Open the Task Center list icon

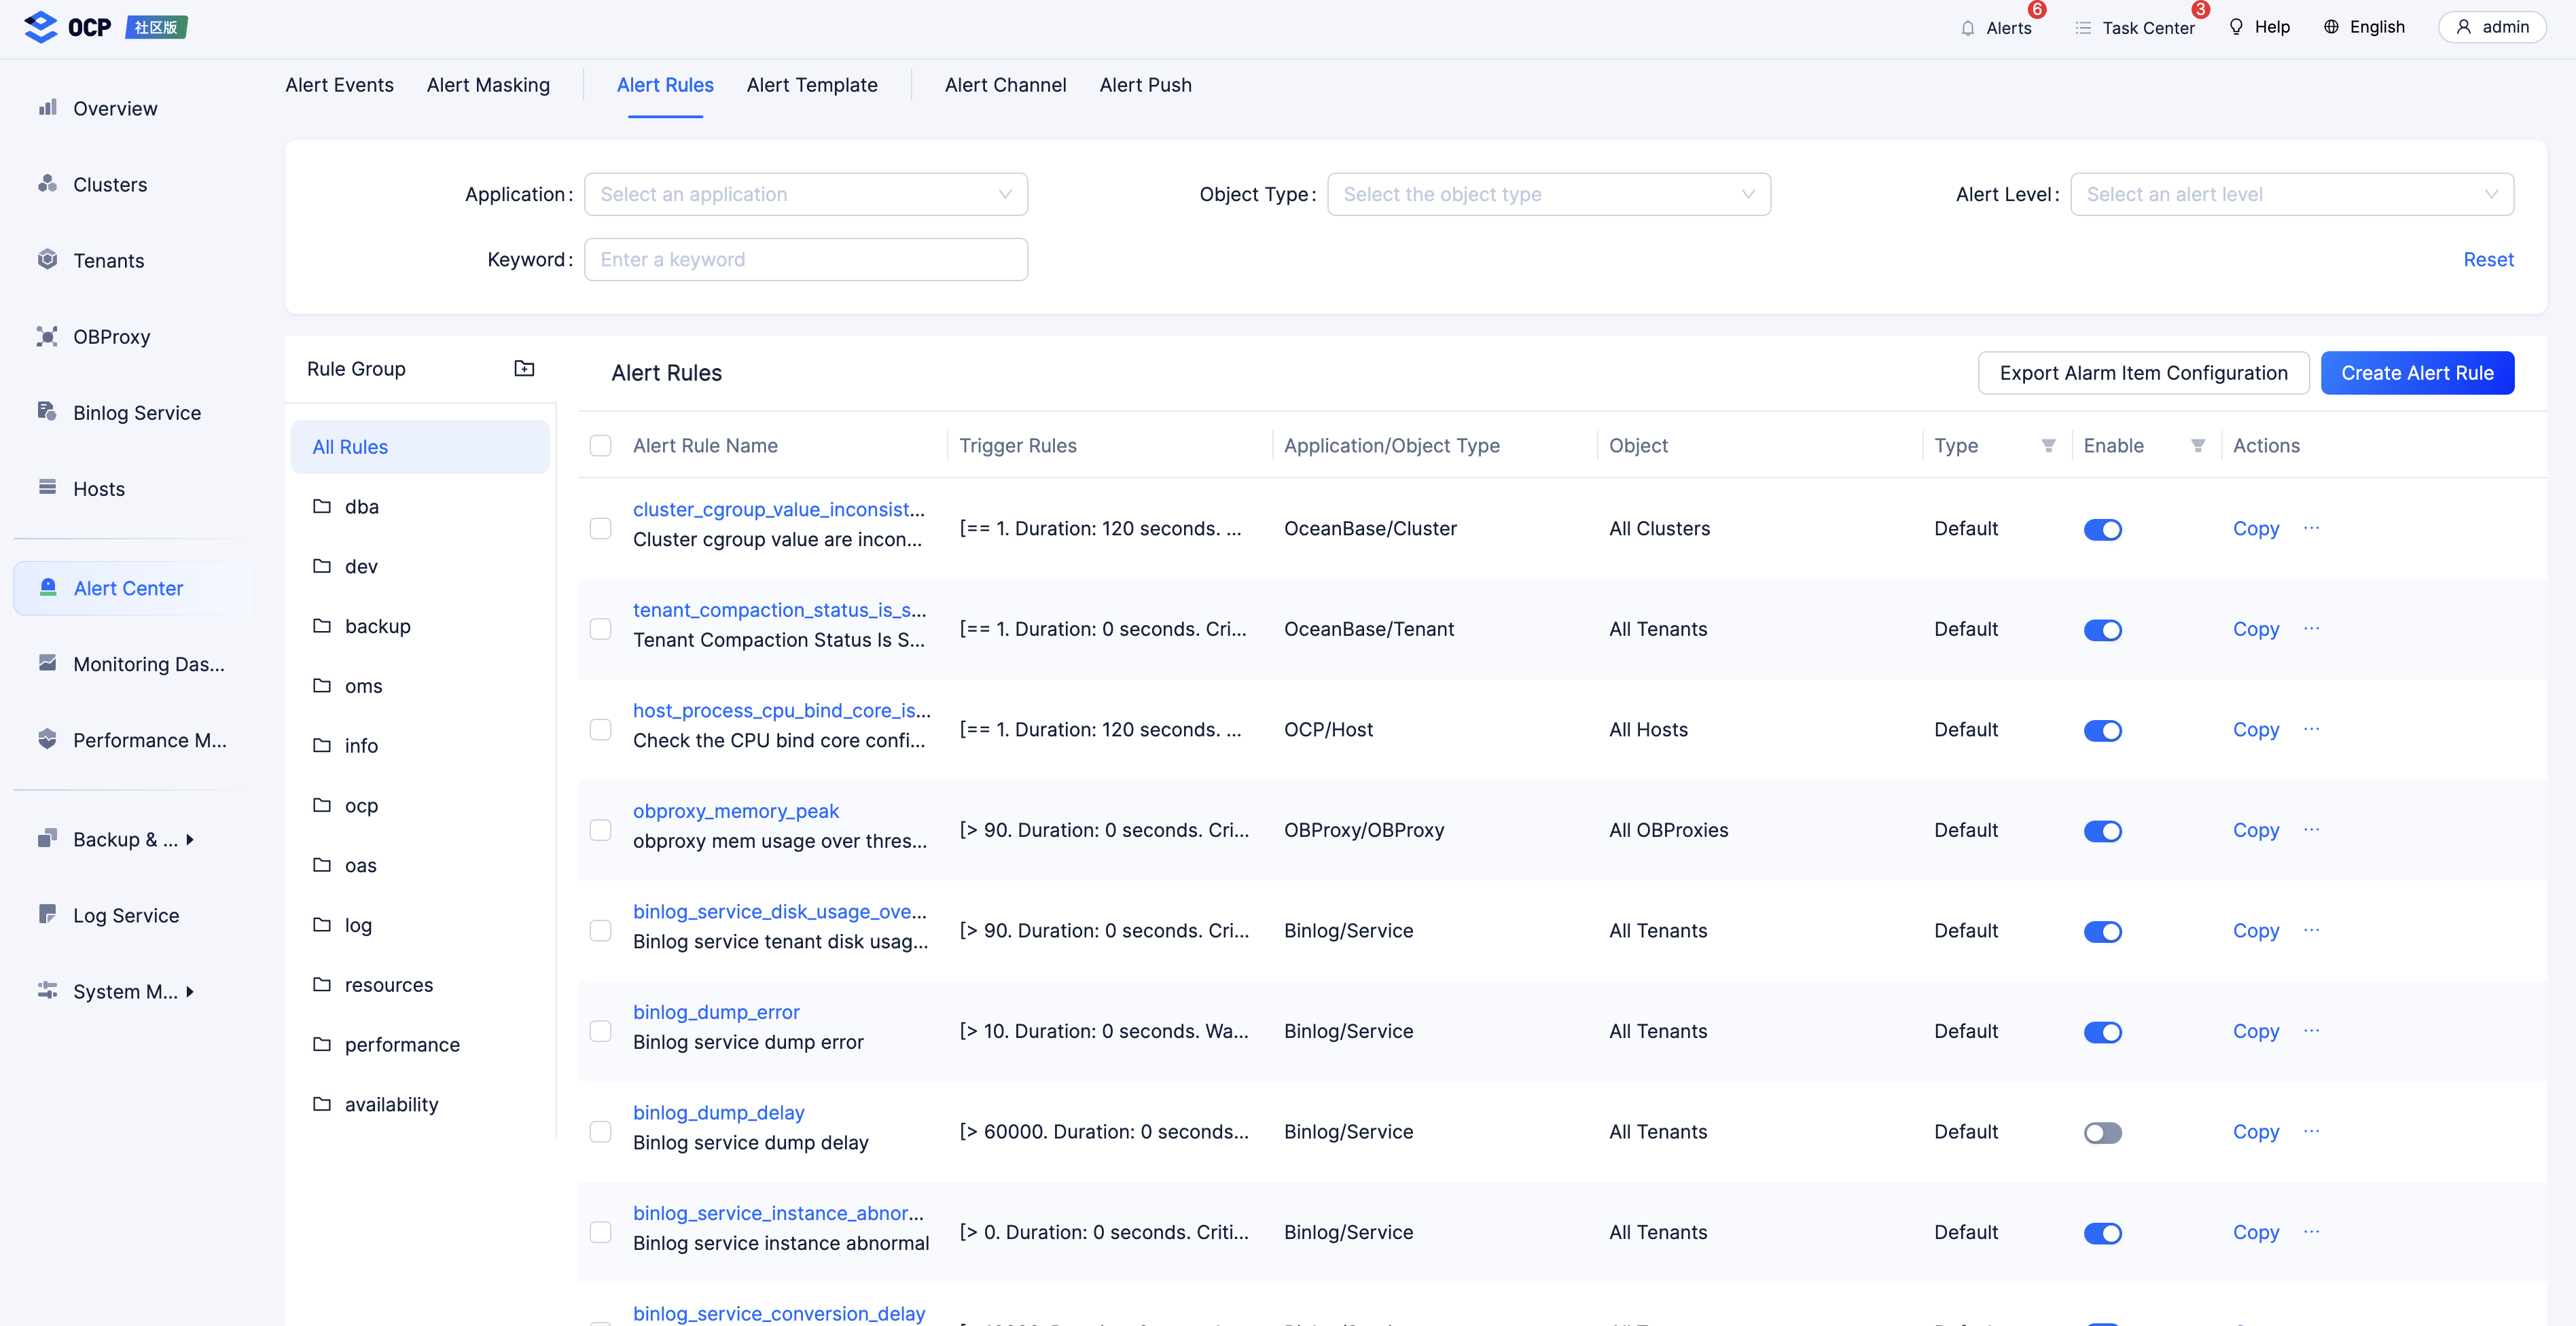pyautogui.click(x=2083, y=28)
